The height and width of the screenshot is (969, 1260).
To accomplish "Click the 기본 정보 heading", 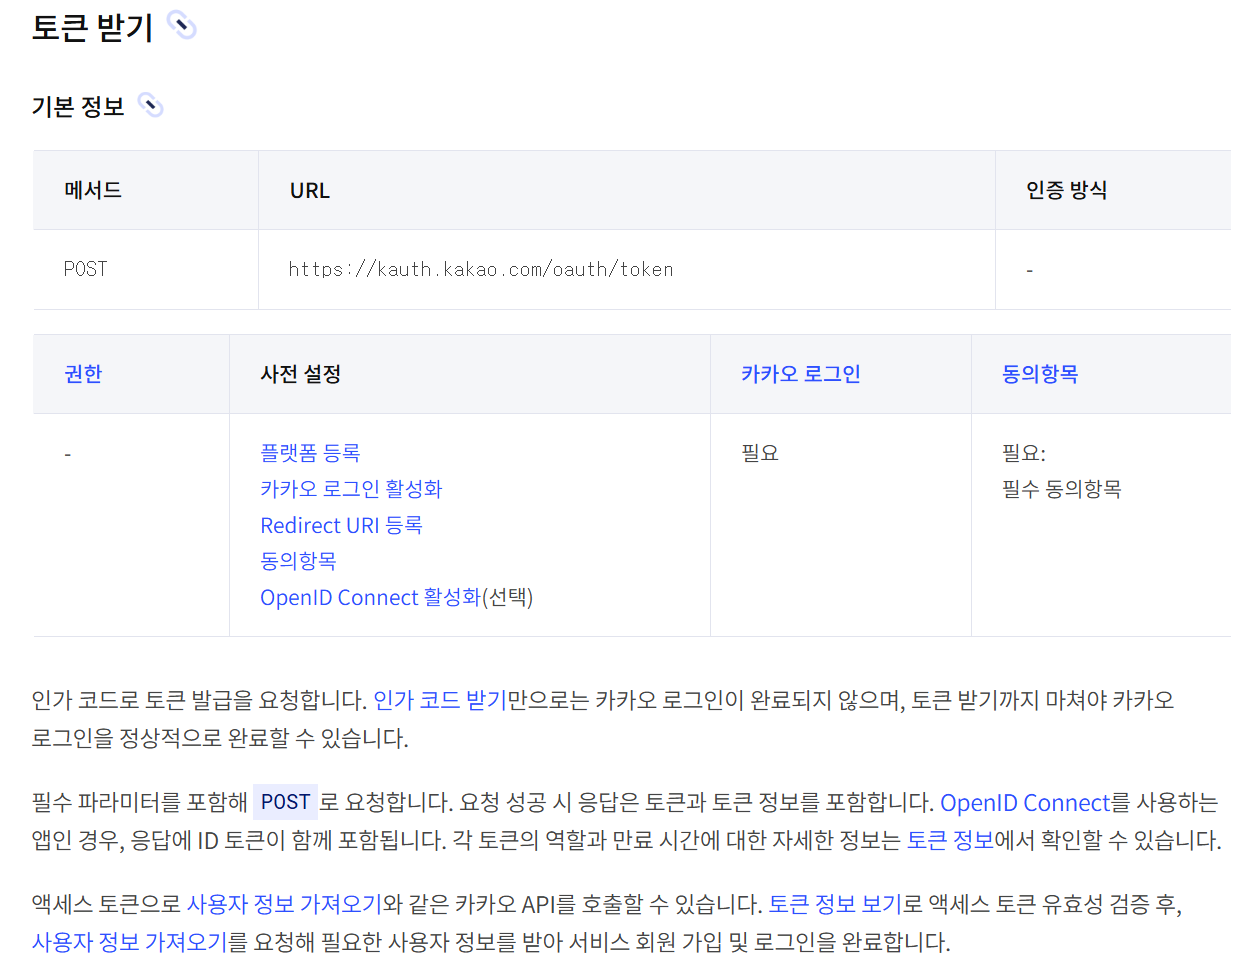I will (x=78, y=106).
